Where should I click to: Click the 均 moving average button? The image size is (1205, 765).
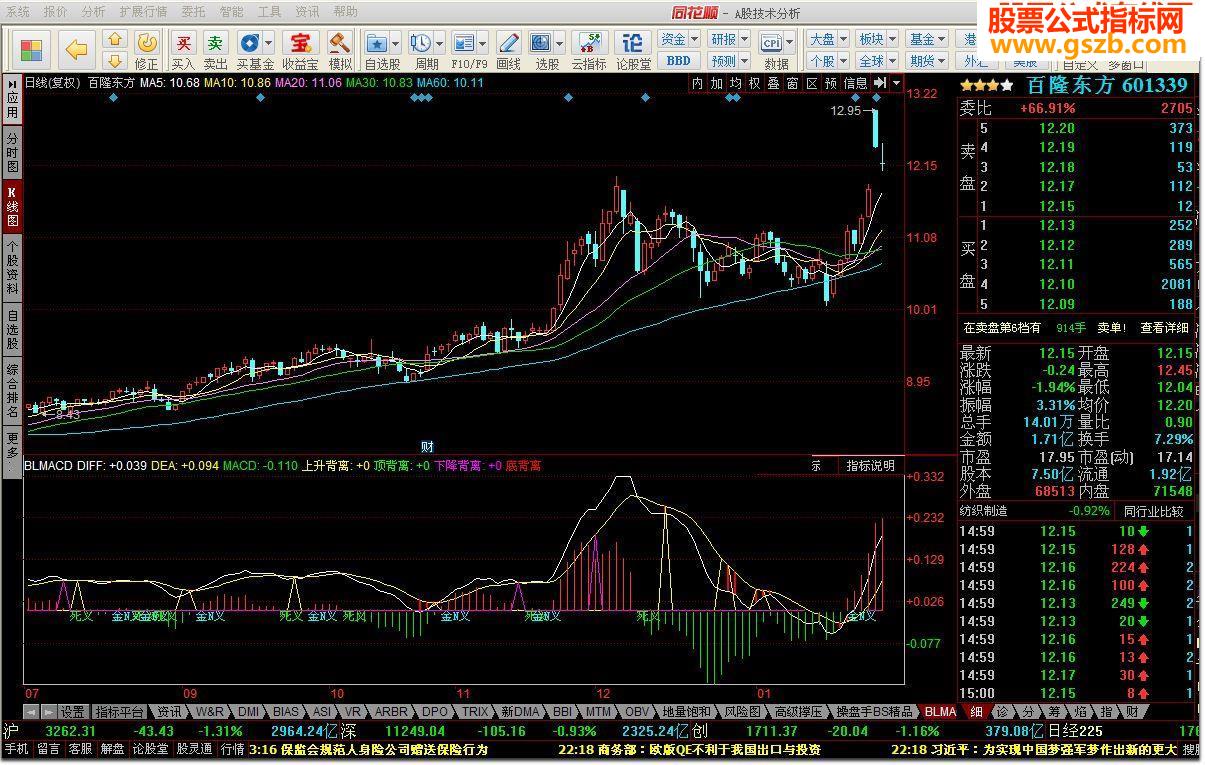pyautogui.click(x=736, y=84)
